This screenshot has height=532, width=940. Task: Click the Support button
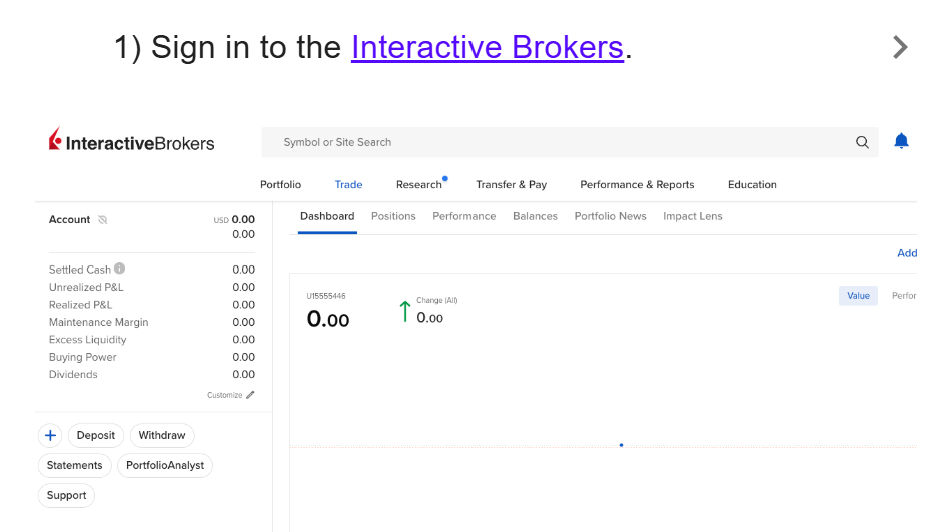[x=67, y=495]
